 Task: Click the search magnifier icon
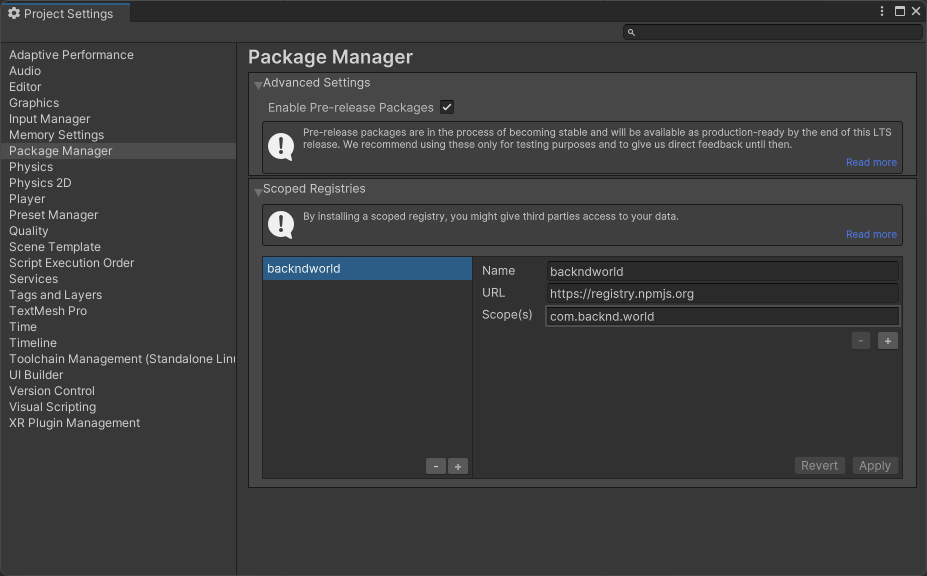coord(631,33)
